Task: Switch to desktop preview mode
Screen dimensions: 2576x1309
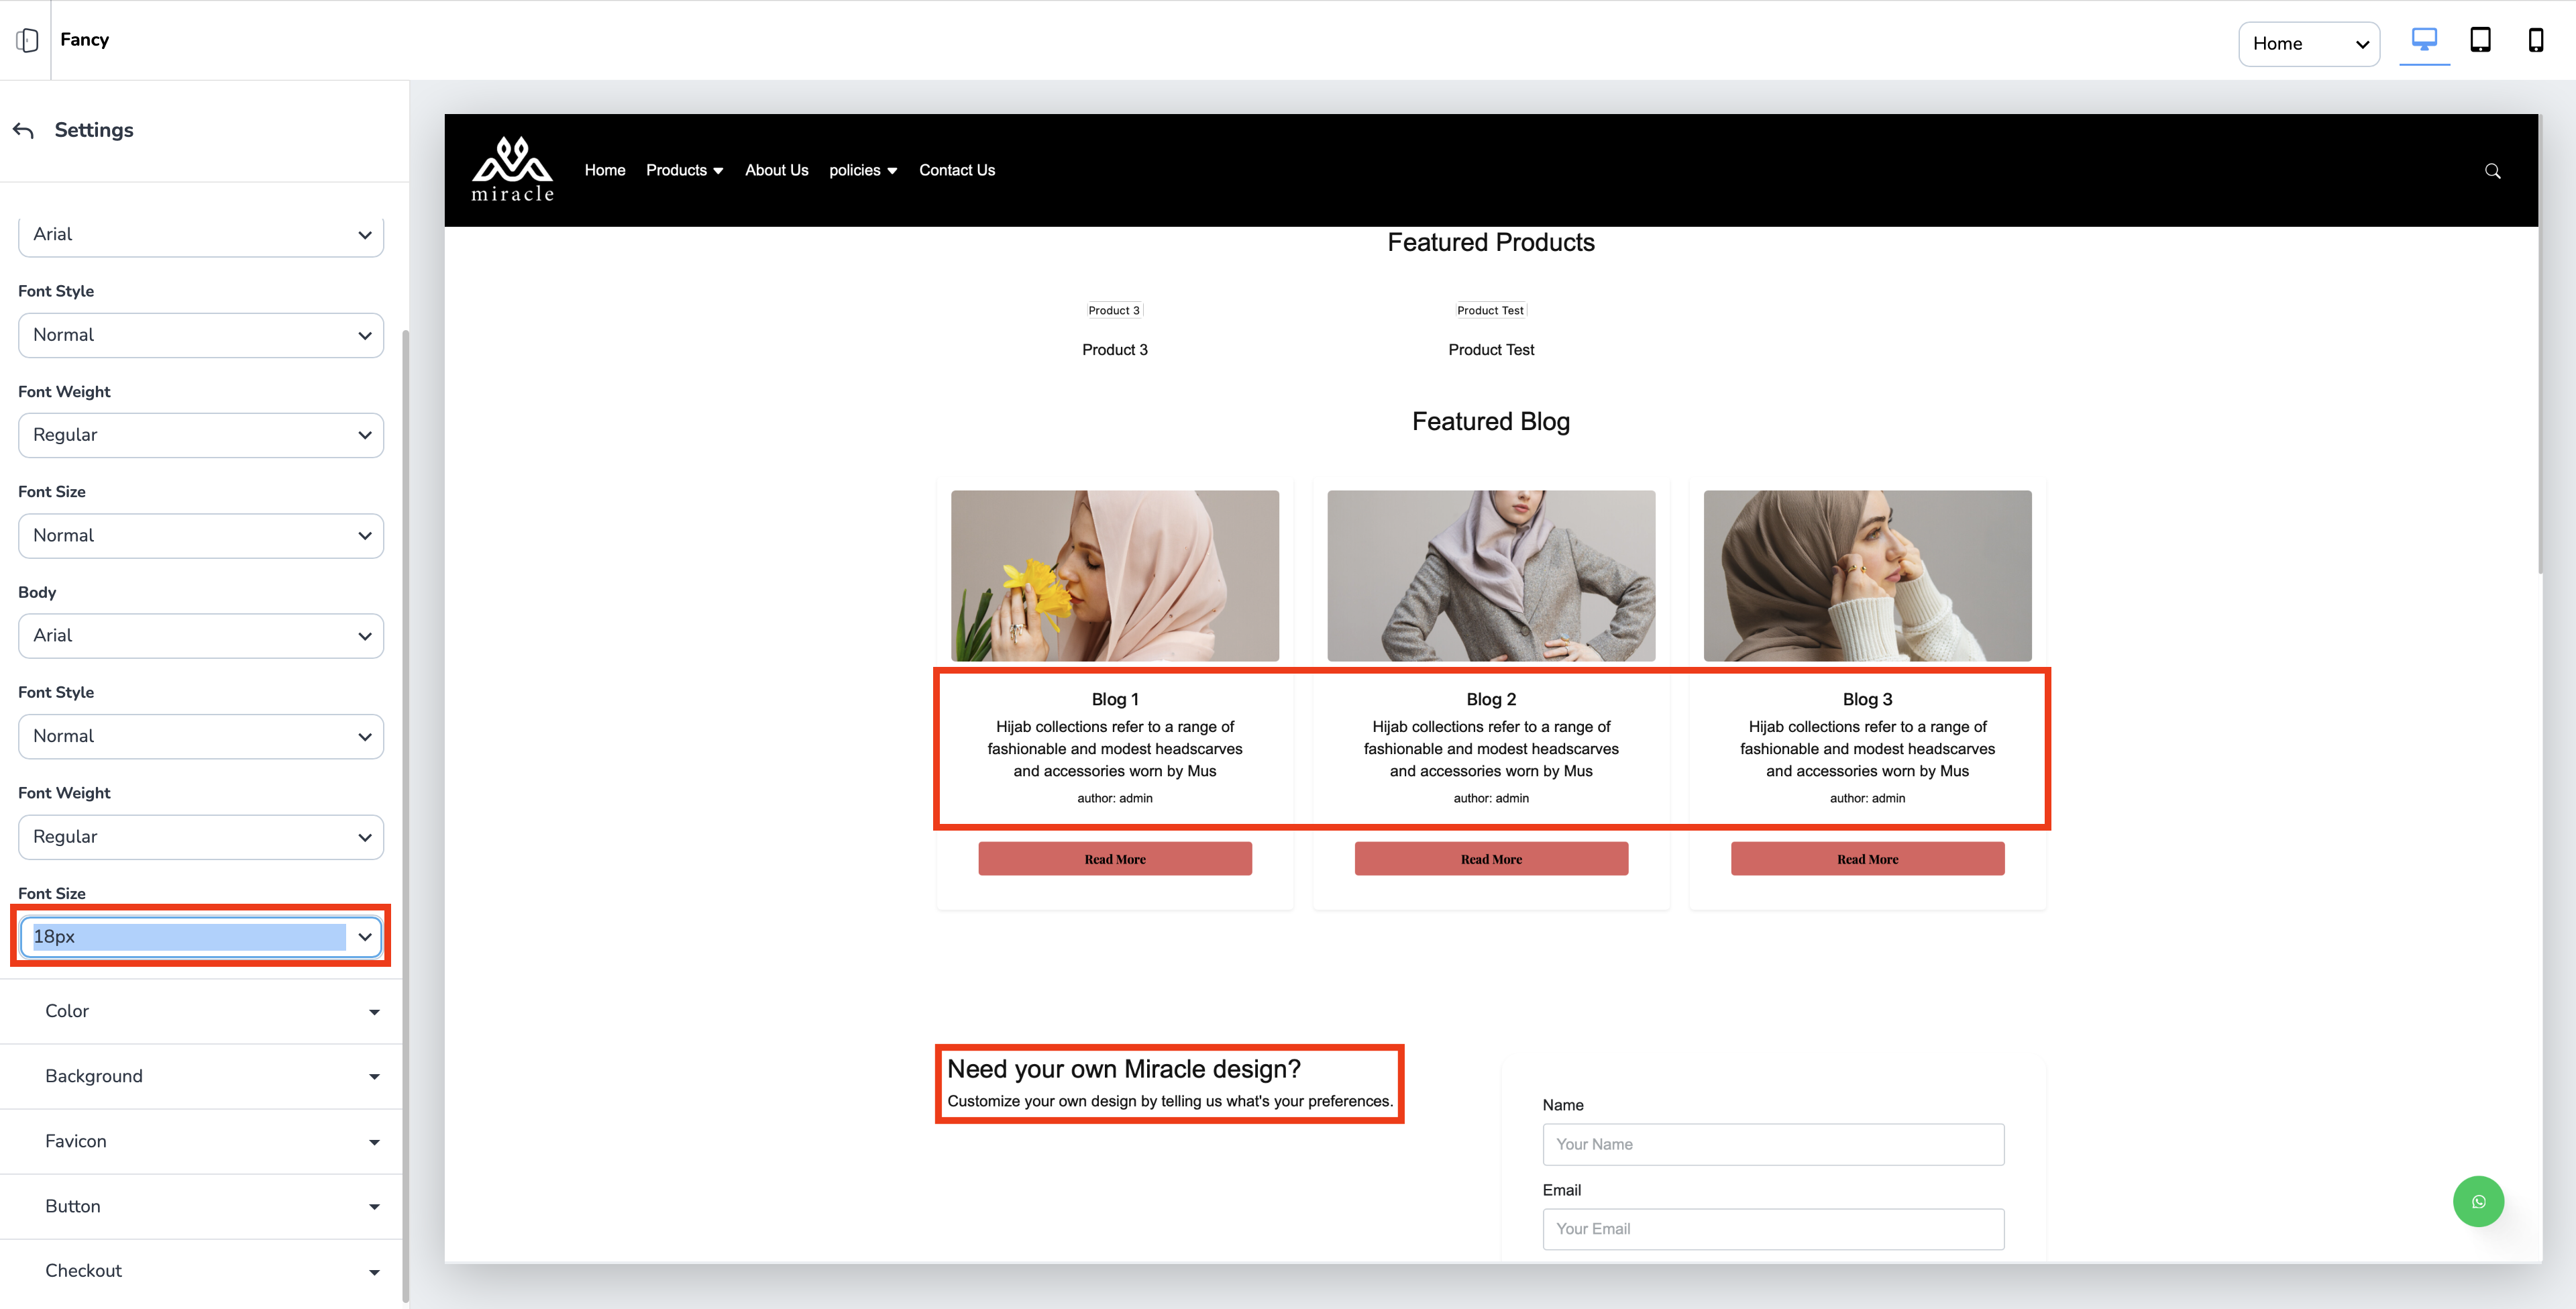Action: coord(2424,40)
